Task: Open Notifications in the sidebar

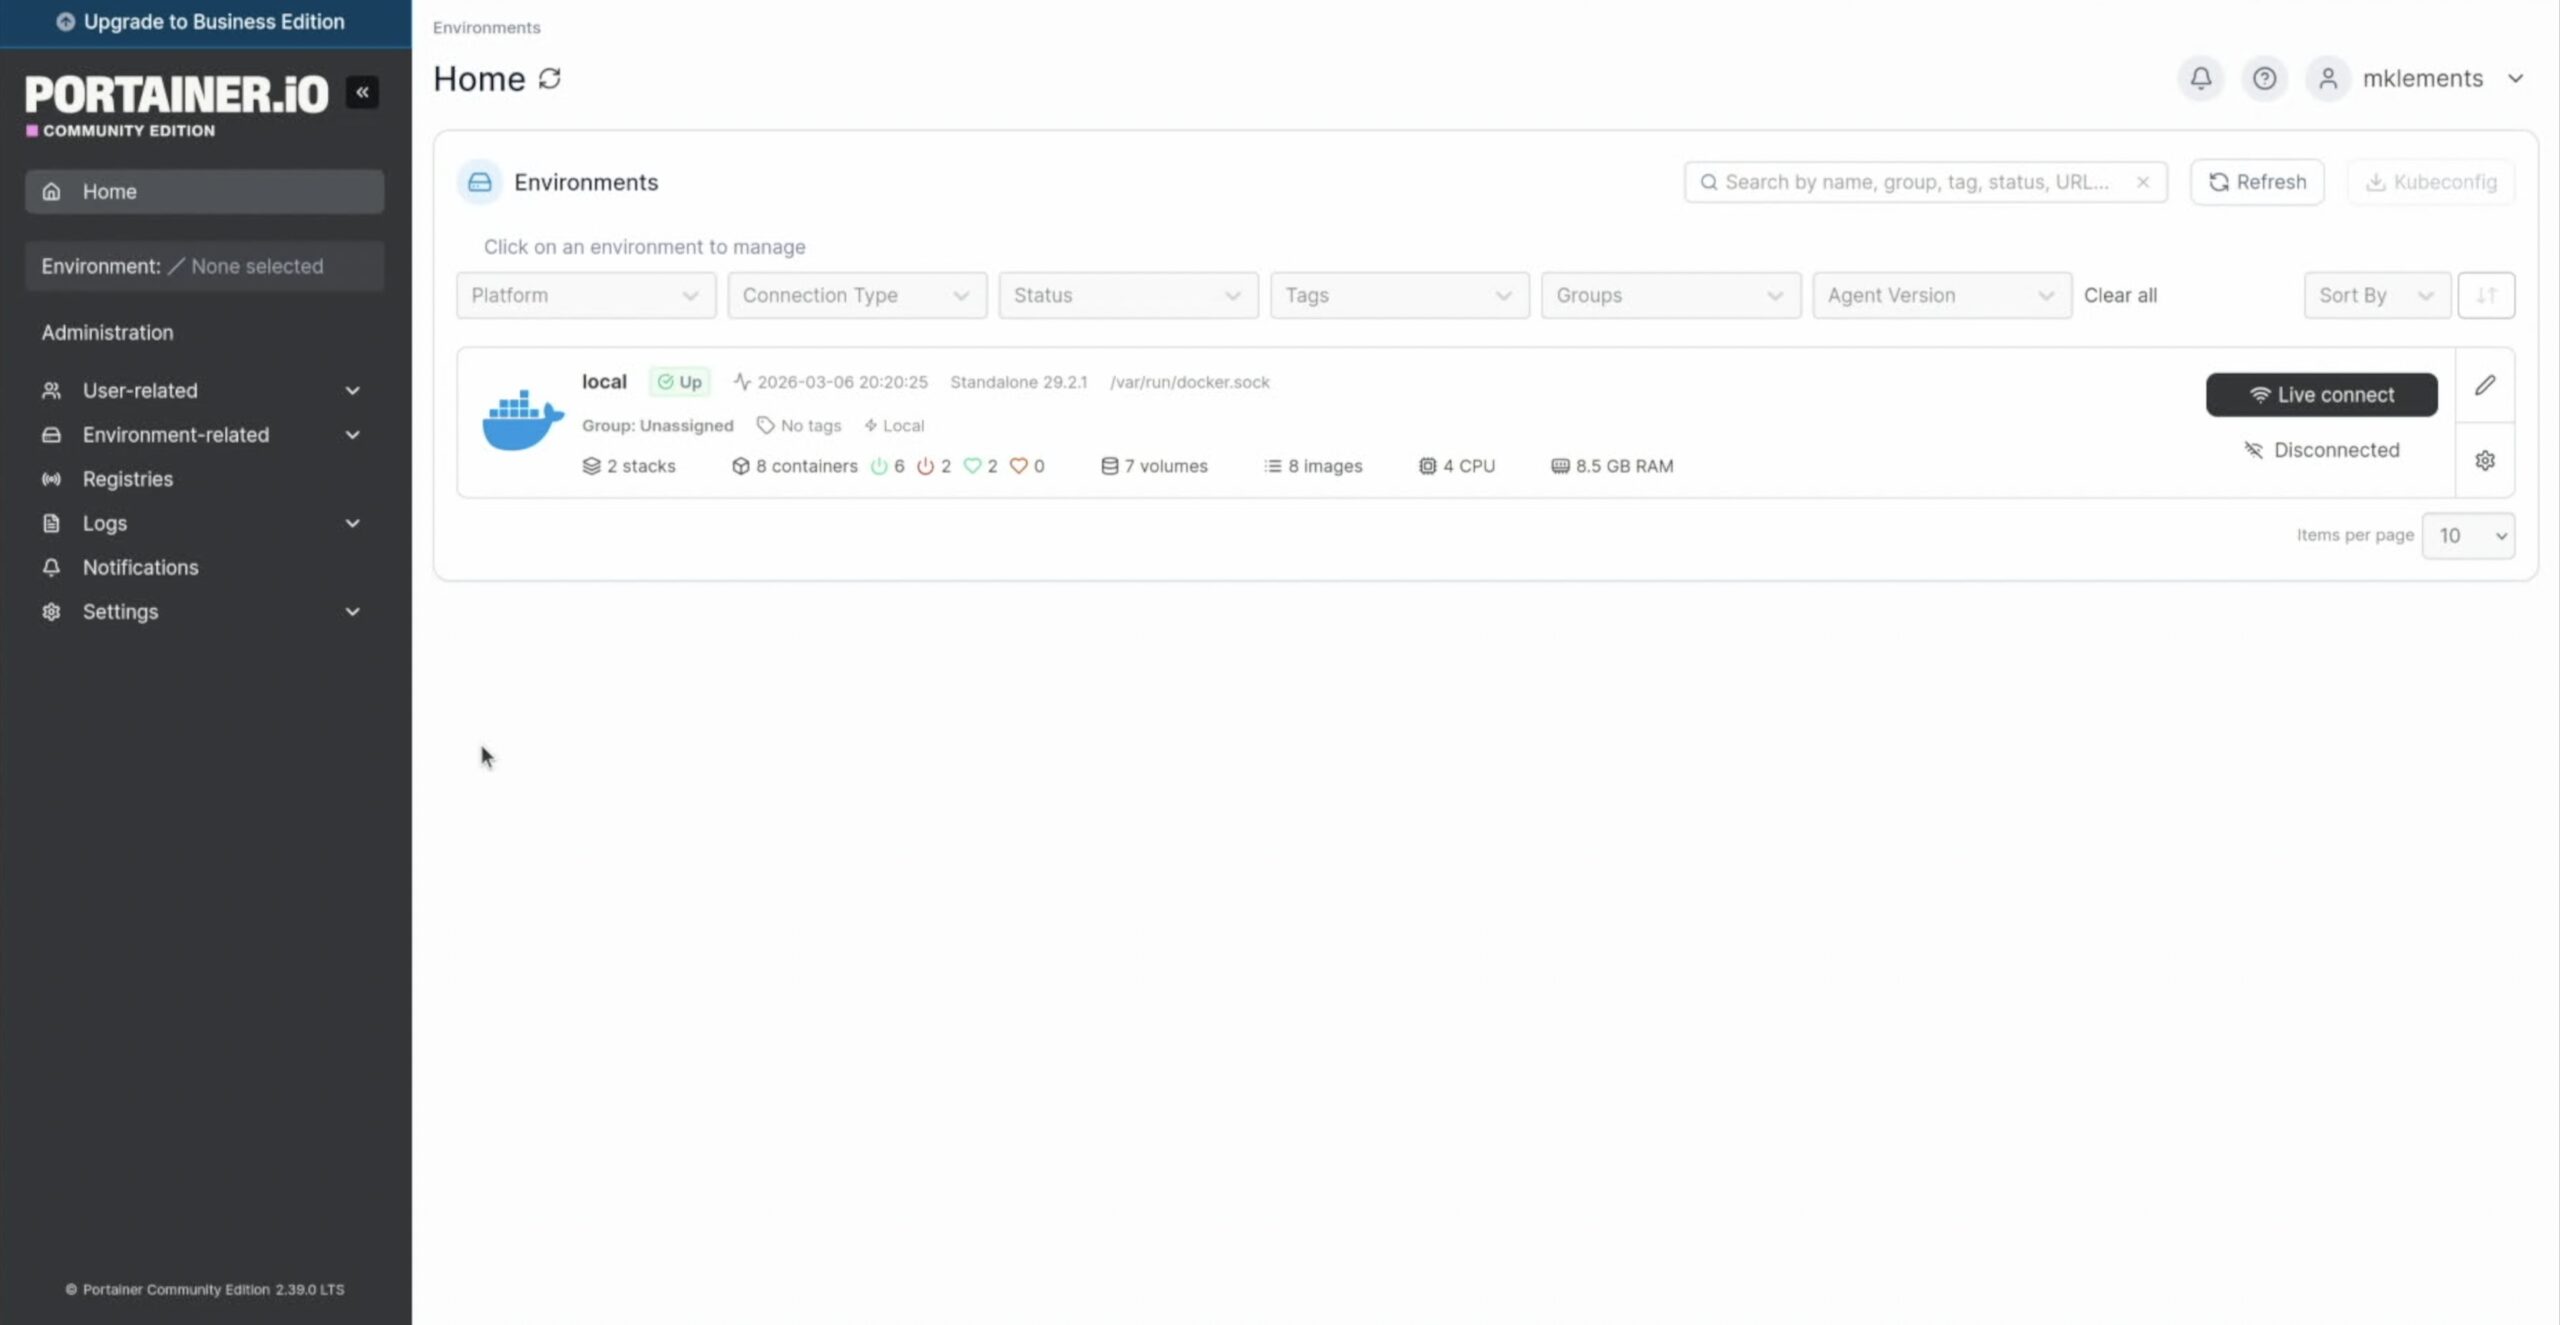Action: pos(140,567)
